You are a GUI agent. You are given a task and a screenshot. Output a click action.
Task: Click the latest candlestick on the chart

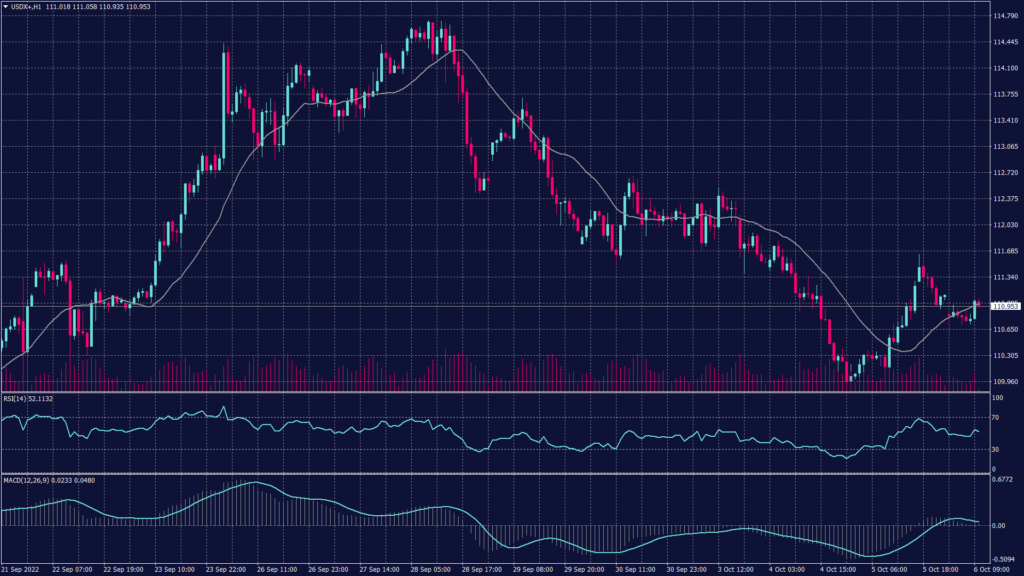975,309
